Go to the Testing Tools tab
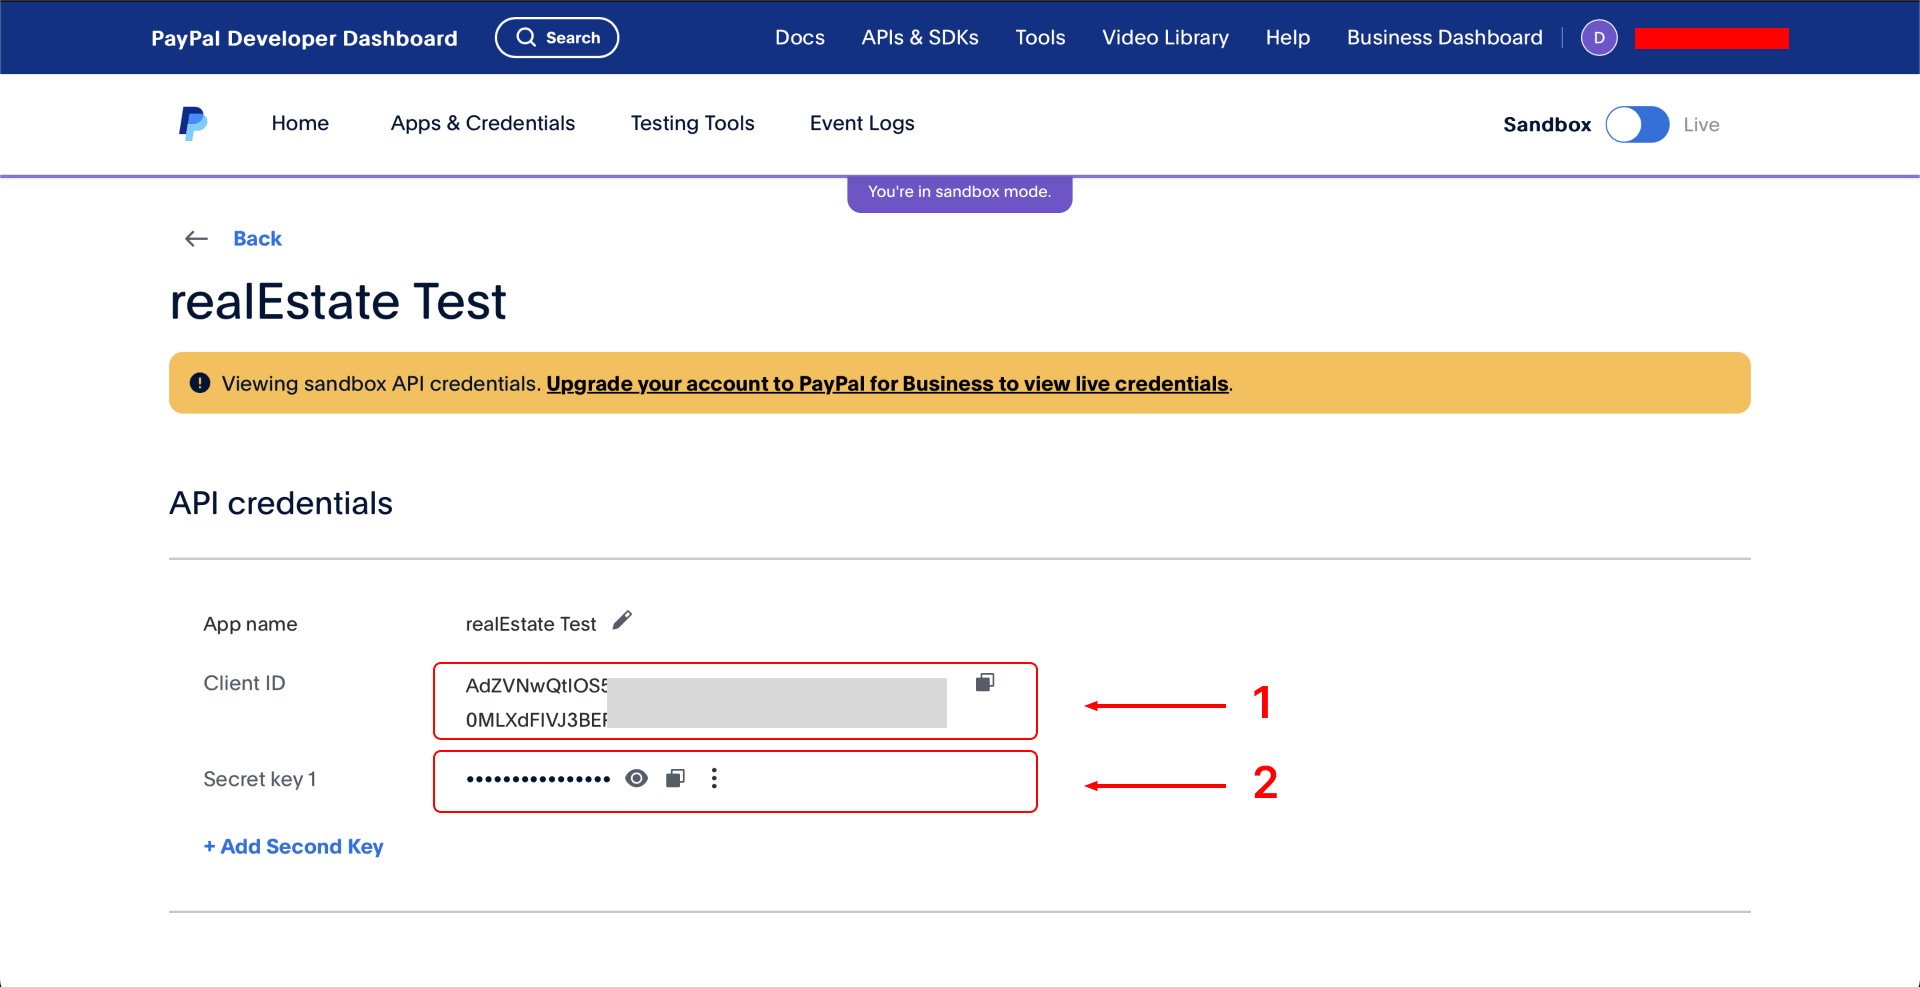The image size is (1920, 987). (x=692, y=123)
